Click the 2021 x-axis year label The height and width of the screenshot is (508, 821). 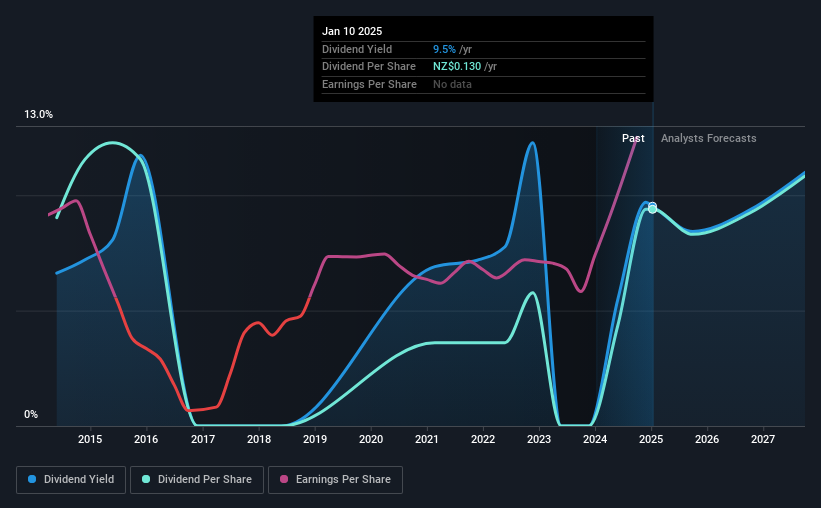coord(427,439)
